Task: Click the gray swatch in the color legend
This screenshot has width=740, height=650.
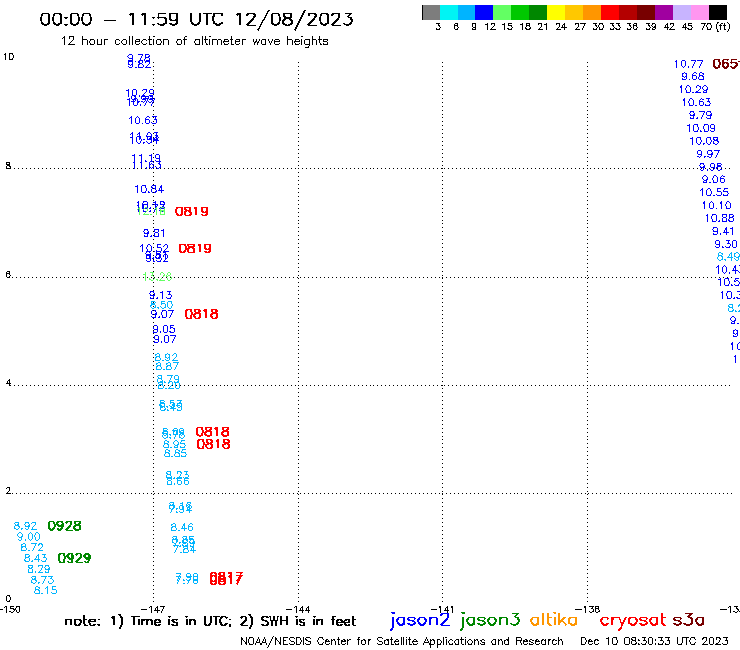Action: pyautogui.click(x=431, y=12)
